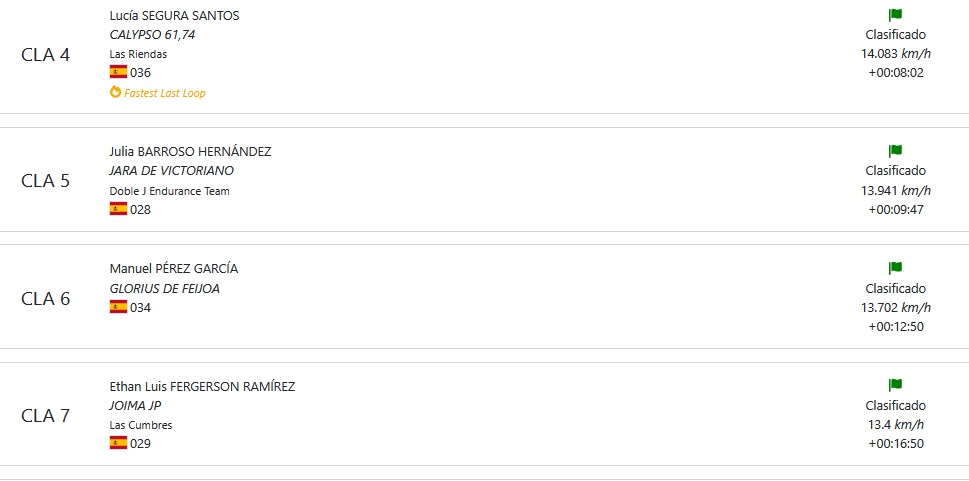Screen dimensions: 969x481
Task: Open rider Lucía SEGURA SANTOS
Action: point(174,16)
